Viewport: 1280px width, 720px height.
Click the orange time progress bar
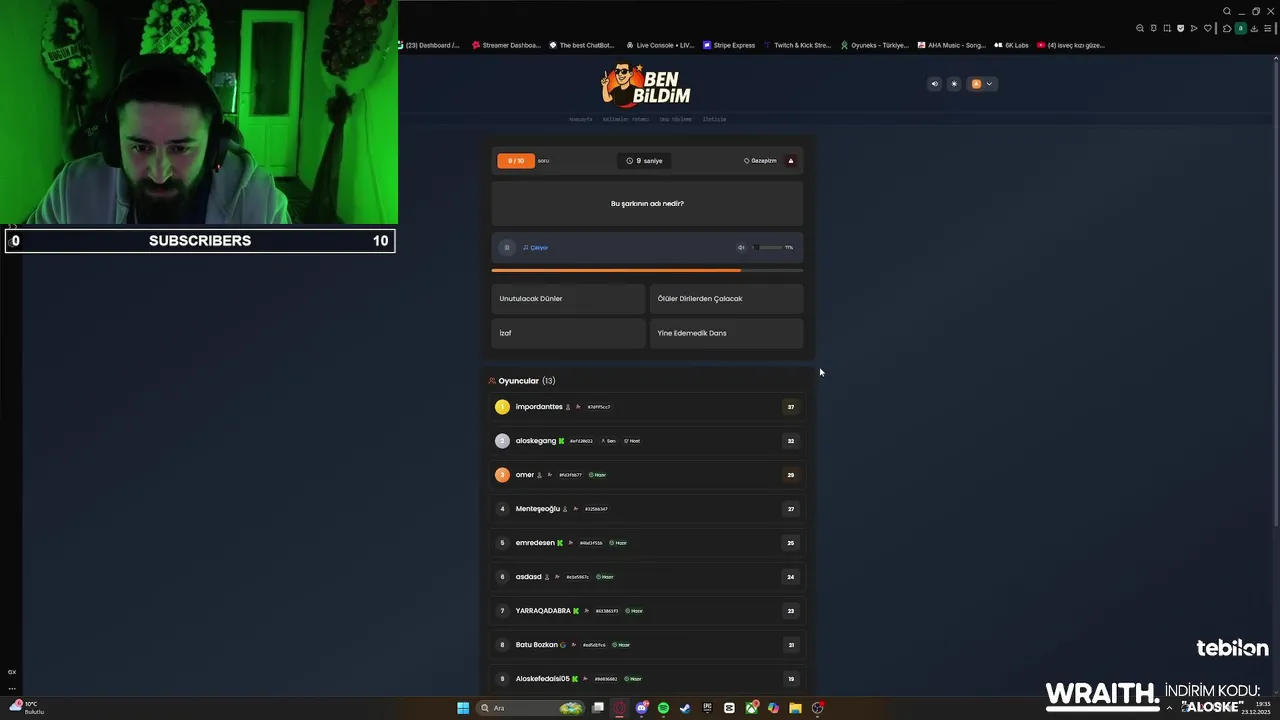pos(647,270)
